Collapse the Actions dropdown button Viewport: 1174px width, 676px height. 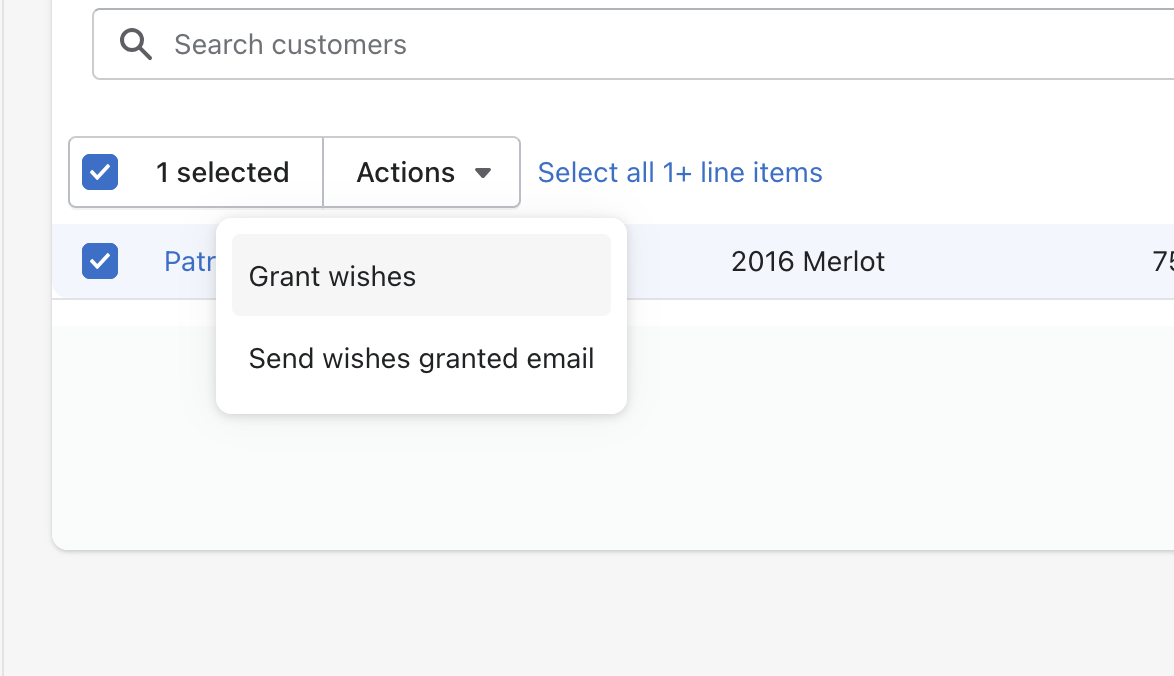tap(422, 172)
